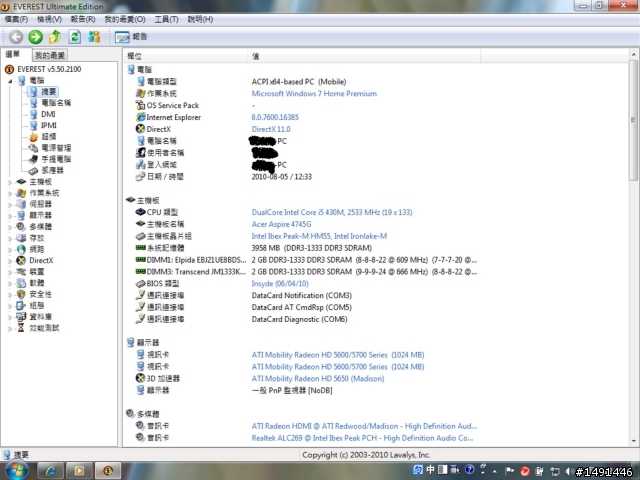Select DMI tree item
640x480 pixels.
pyautogui.click(x=48, y=114)
